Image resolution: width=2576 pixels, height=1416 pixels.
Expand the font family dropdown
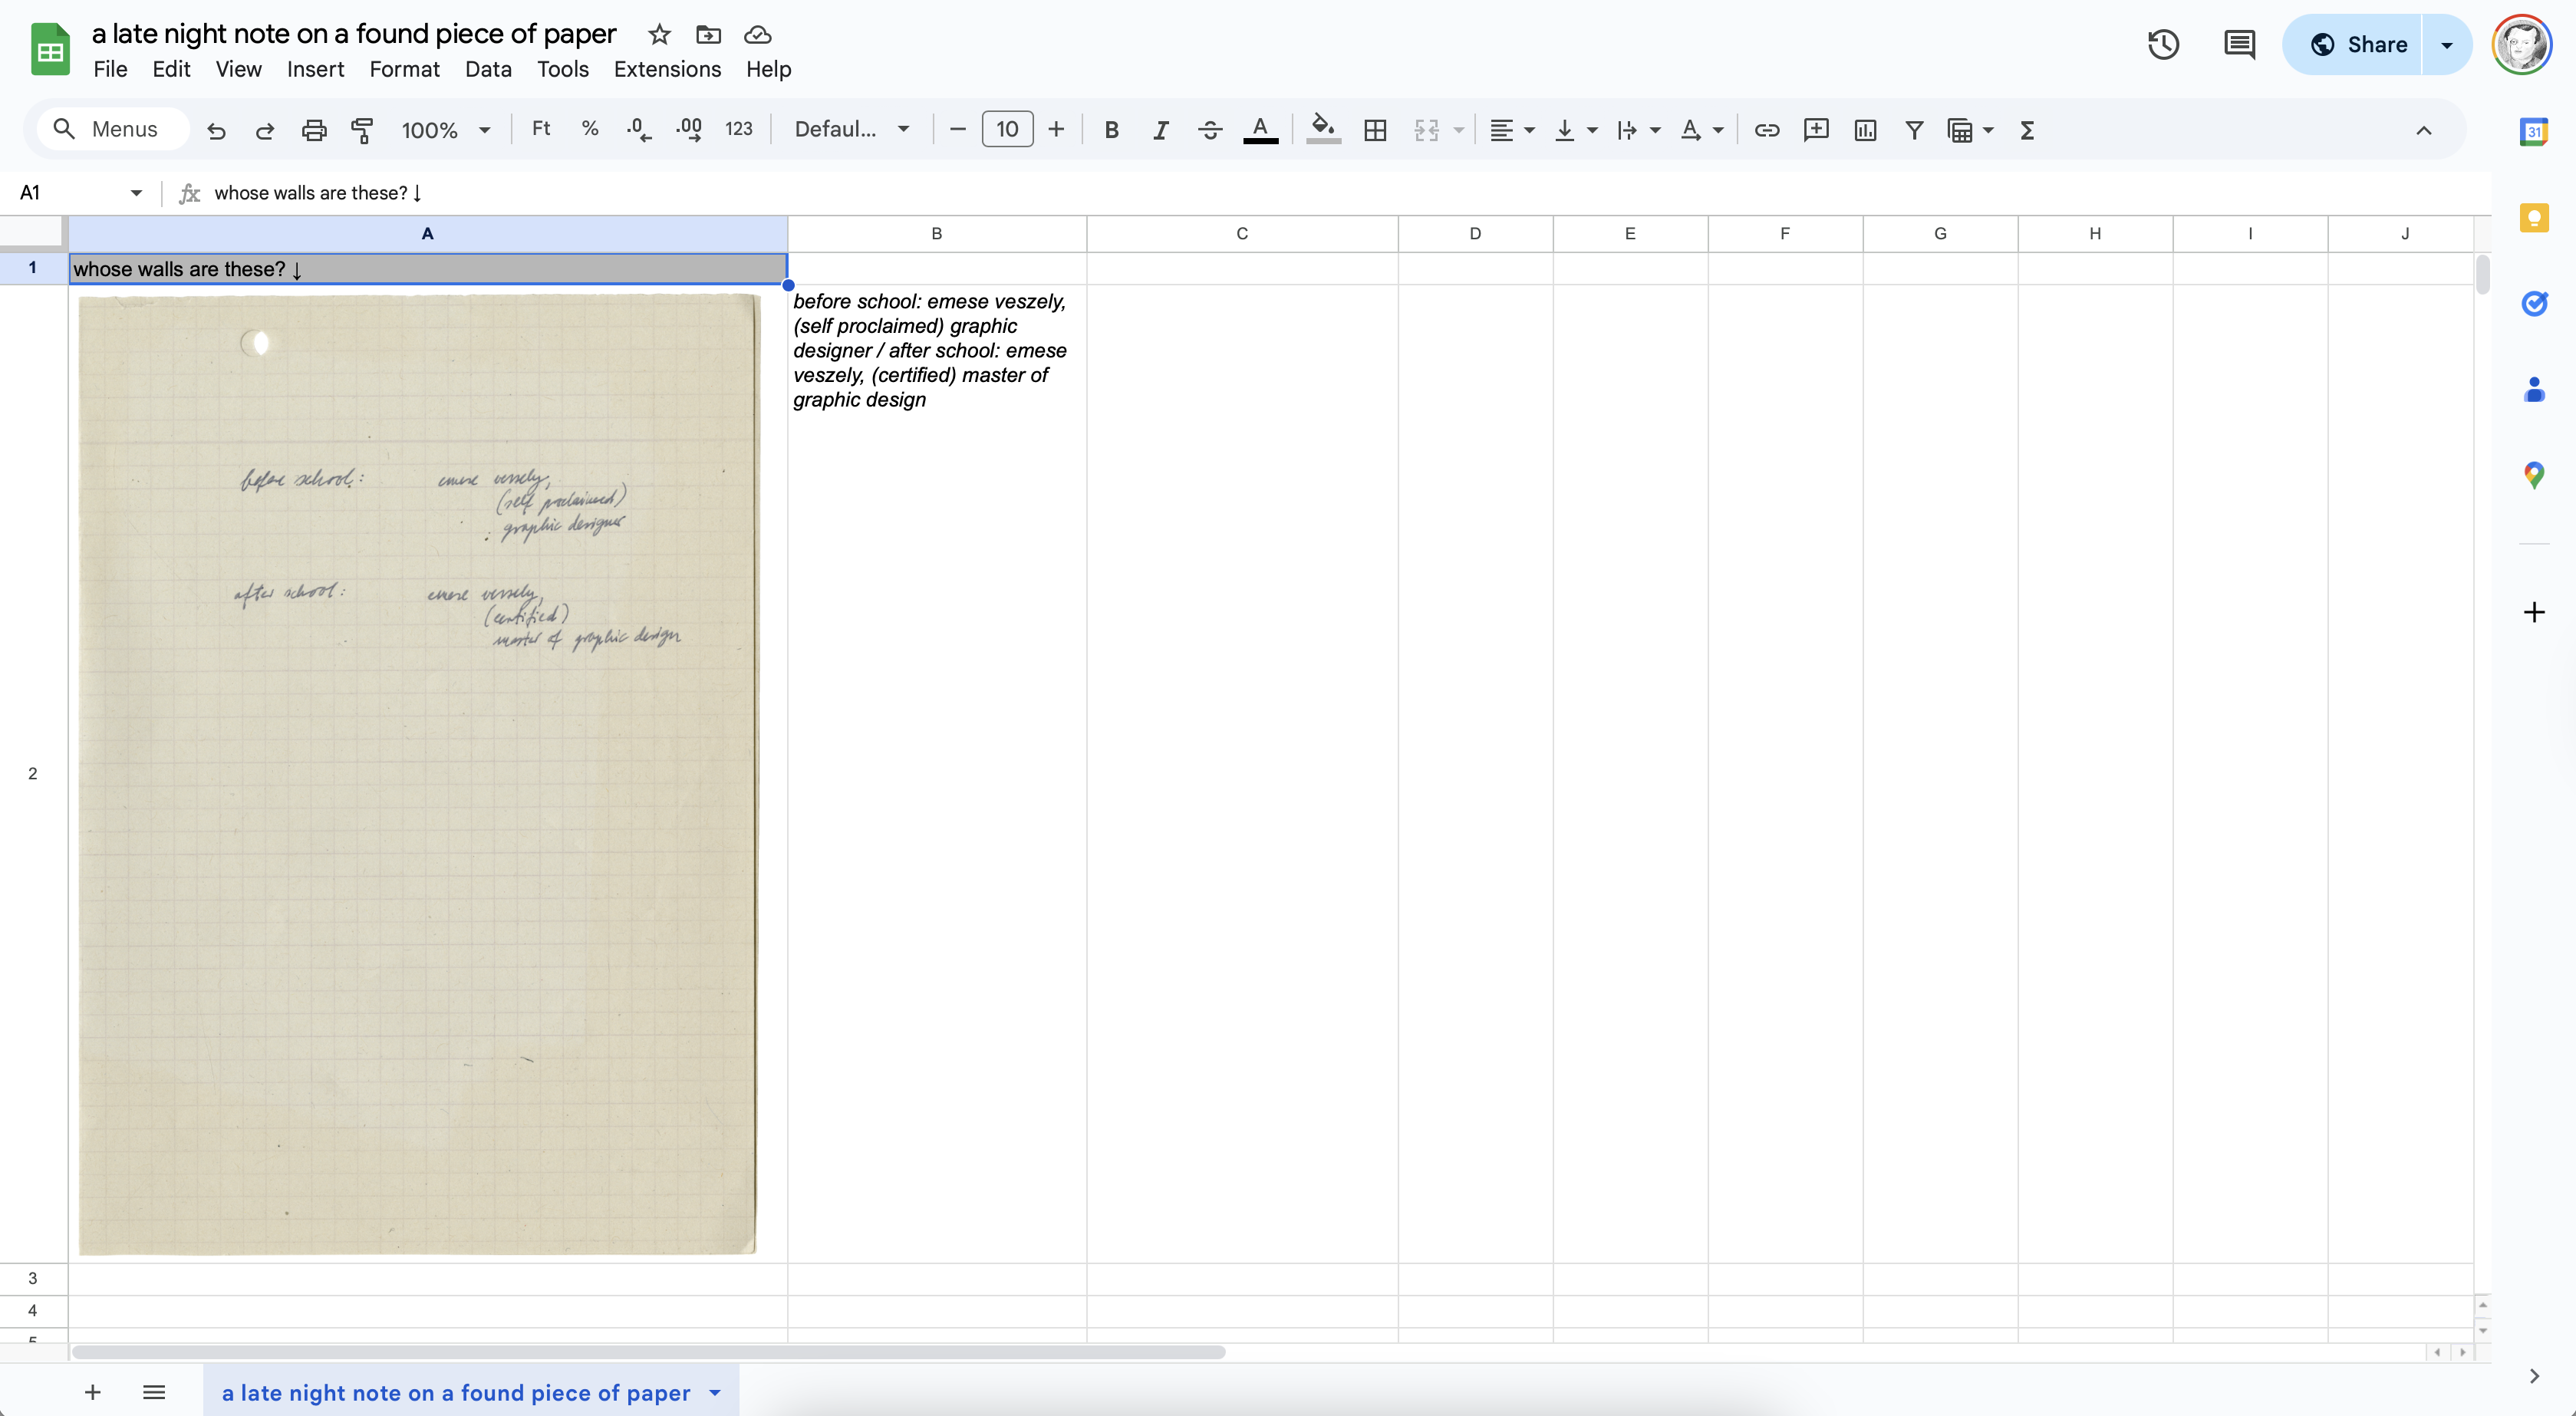coord(851,130)
